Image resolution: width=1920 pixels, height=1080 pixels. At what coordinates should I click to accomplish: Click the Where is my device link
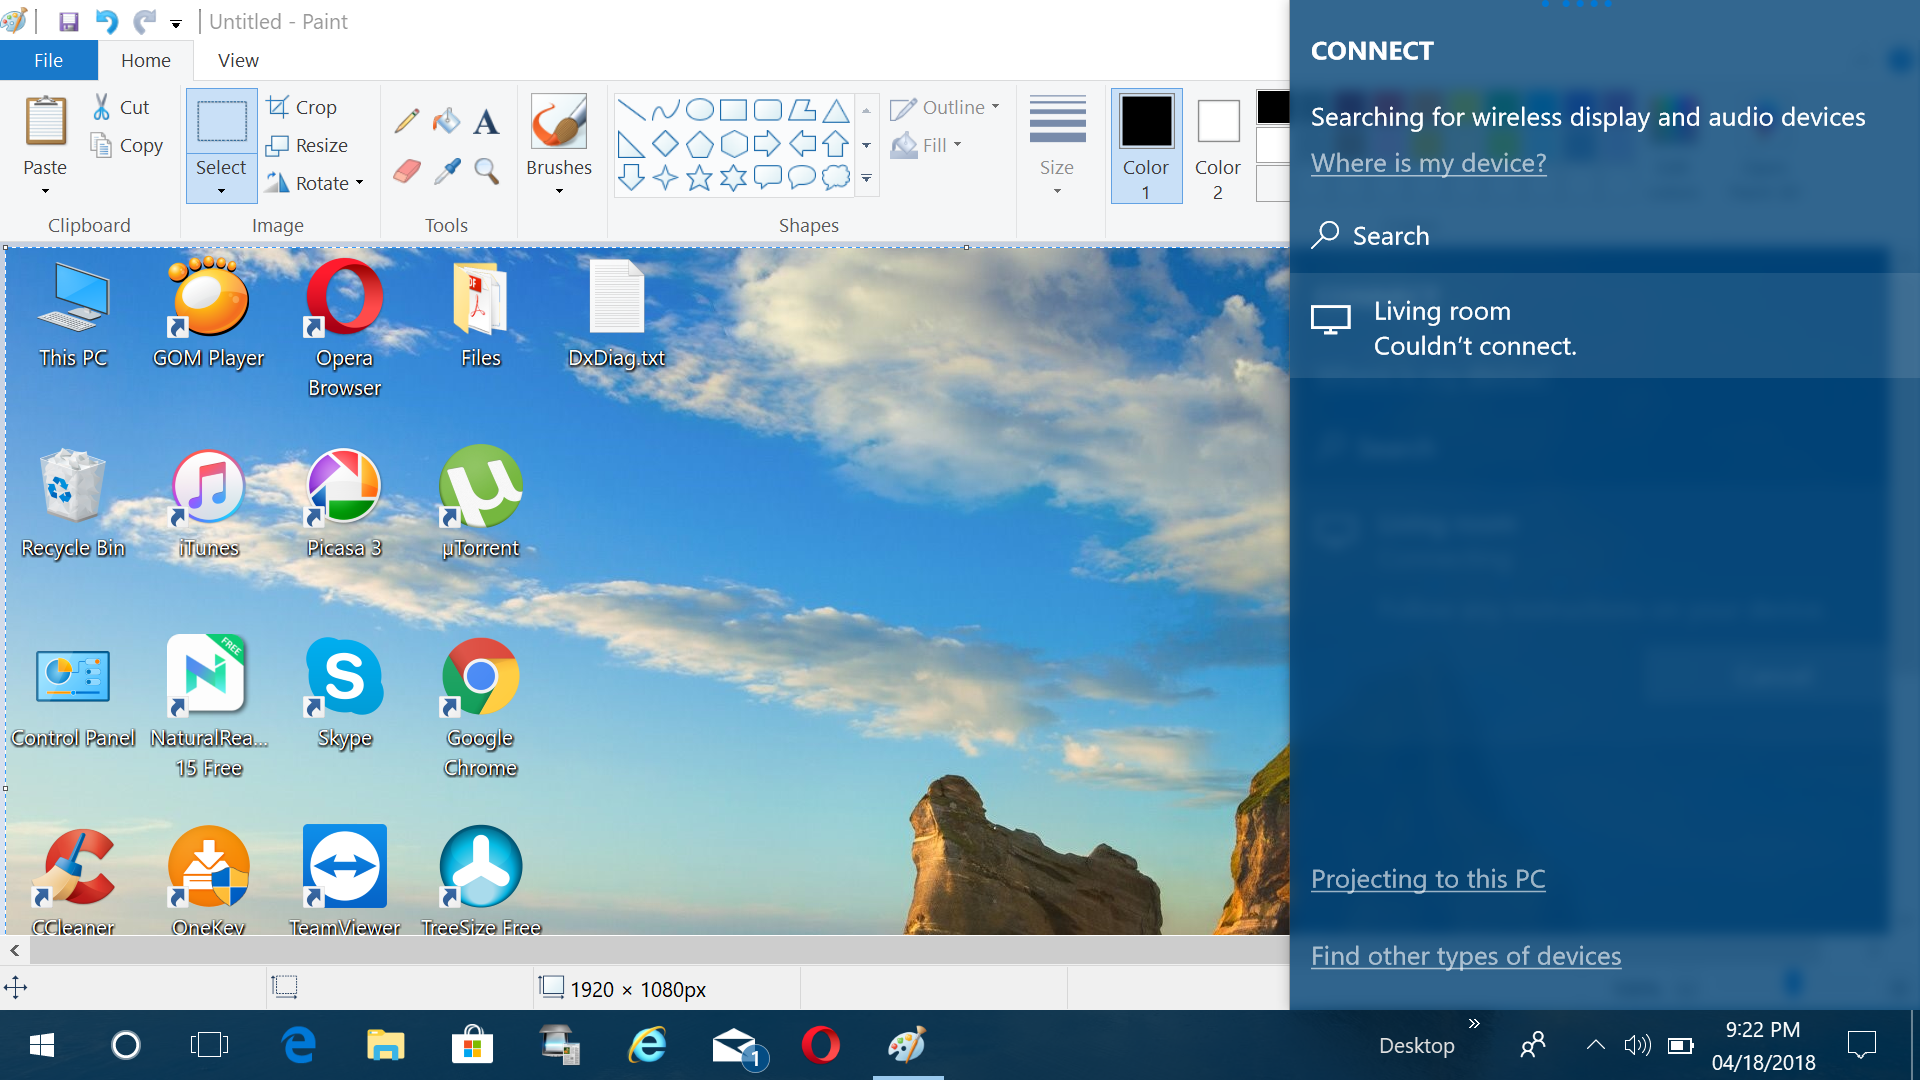1428,163
